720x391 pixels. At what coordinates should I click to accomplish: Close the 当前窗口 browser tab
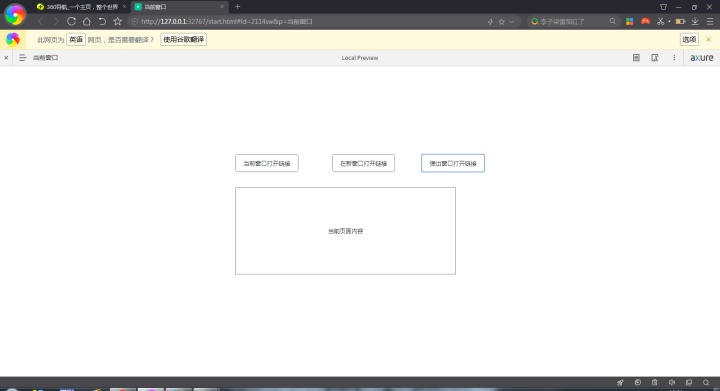(x=222, y=7)
